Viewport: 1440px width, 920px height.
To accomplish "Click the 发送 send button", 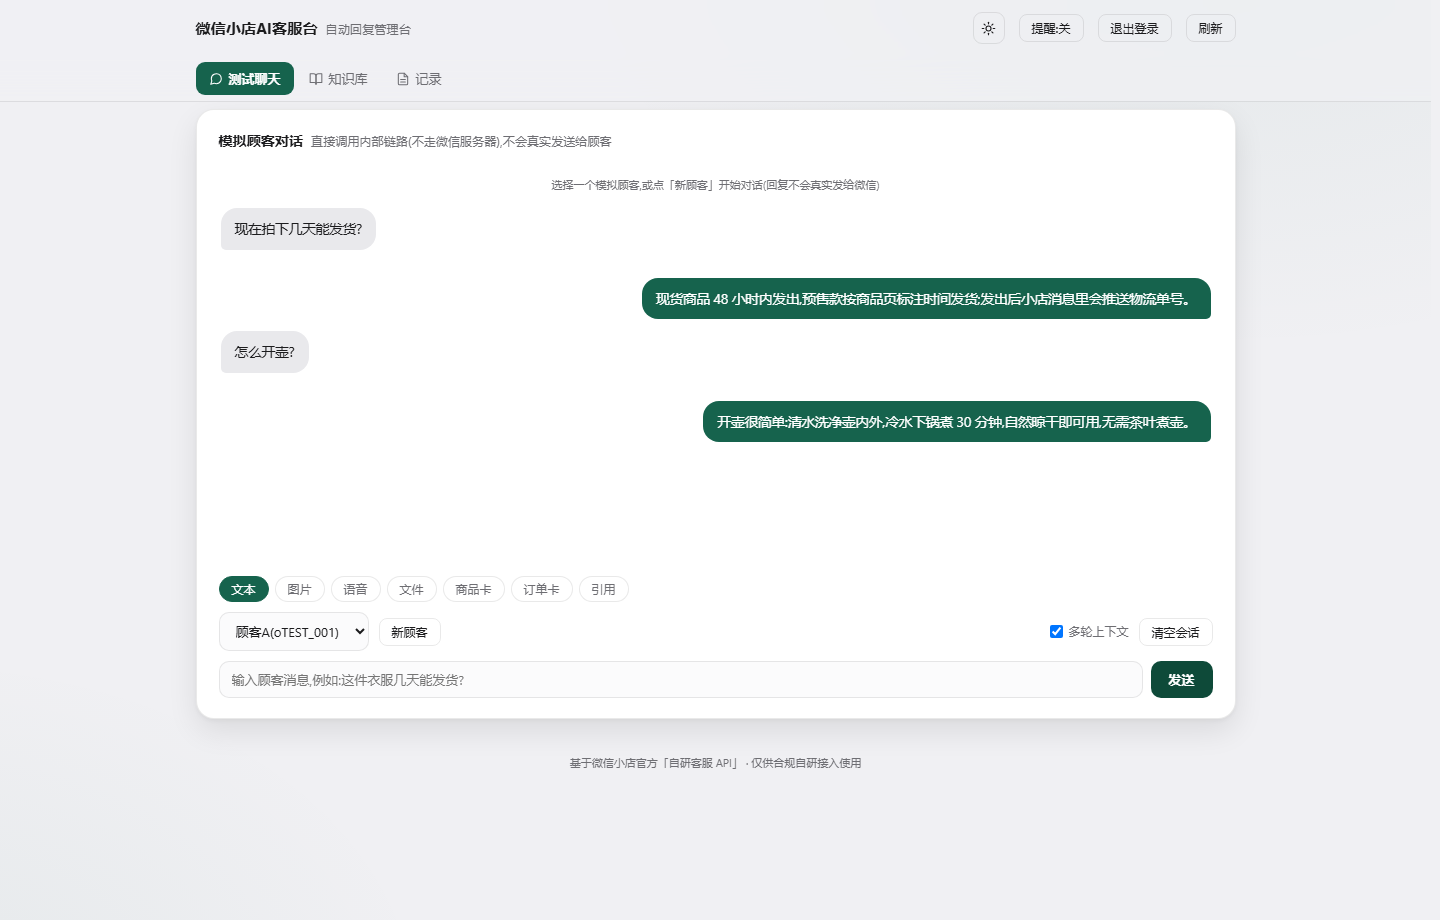I will click(x=1182, y=680).
